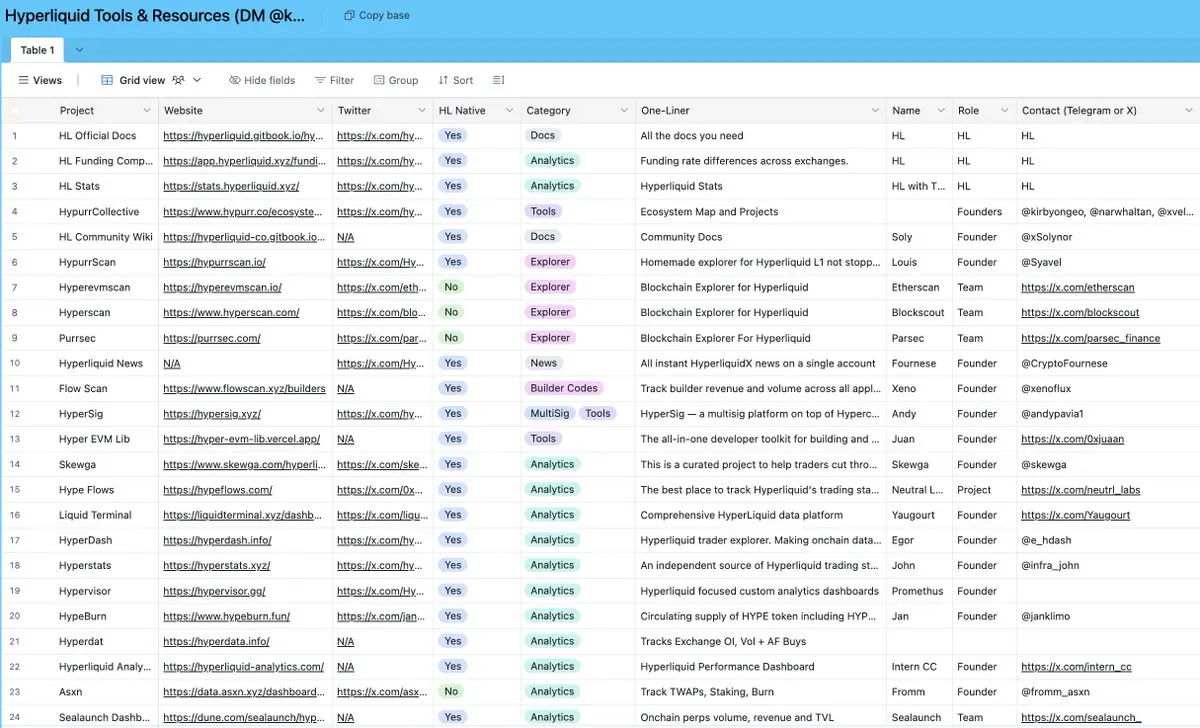This screenshot has width=1200, height=728.
Task: Open the x.com/intern_cc contact link
Action: (1077, 666)
